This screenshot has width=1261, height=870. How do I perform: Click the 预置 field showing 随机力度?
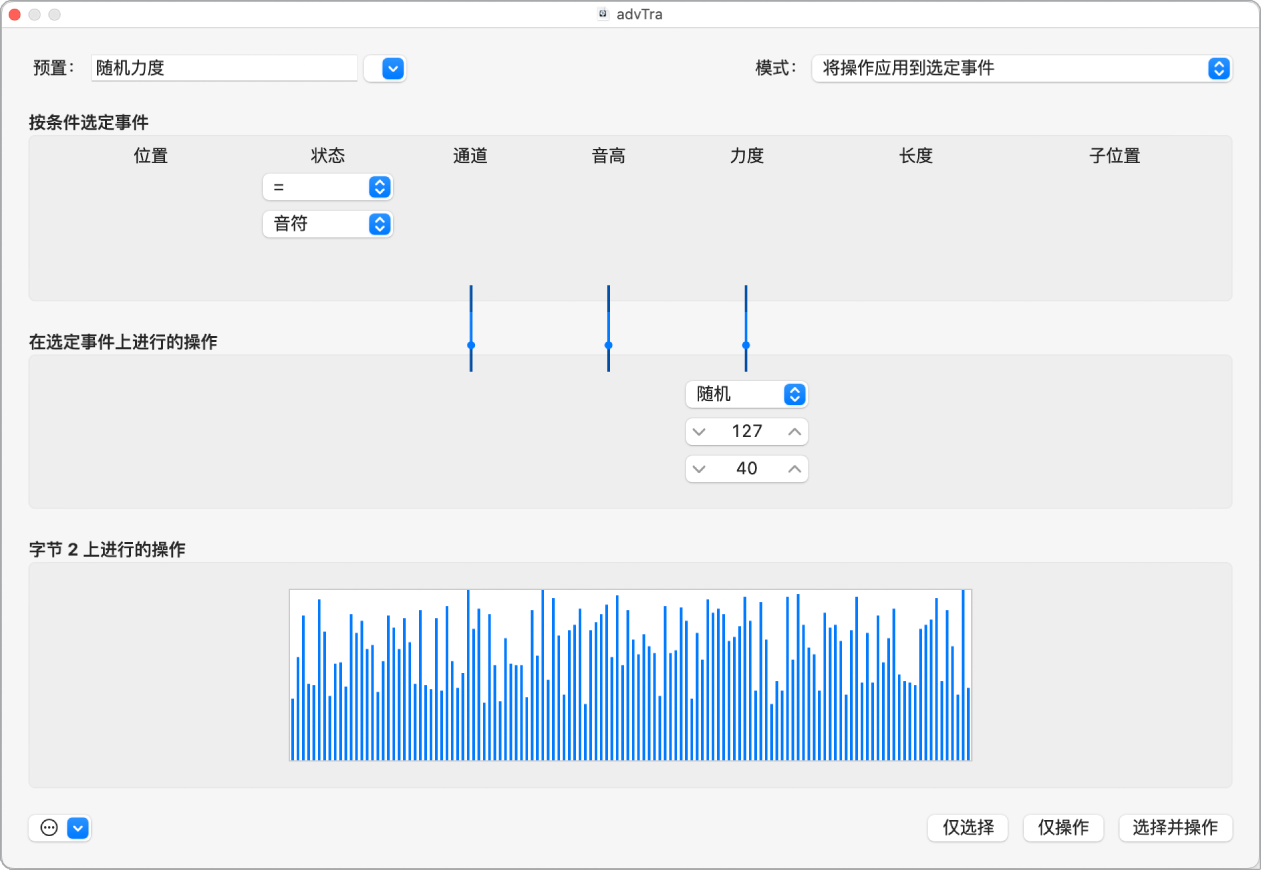click(223, 68)
